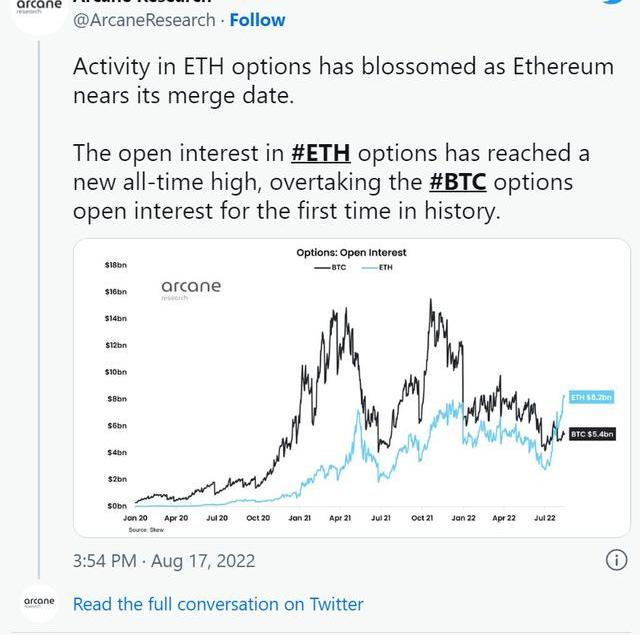Click the arcane research logo inside the chart
The width and height of the screenshot is (640, 635).
pos(191,289)
